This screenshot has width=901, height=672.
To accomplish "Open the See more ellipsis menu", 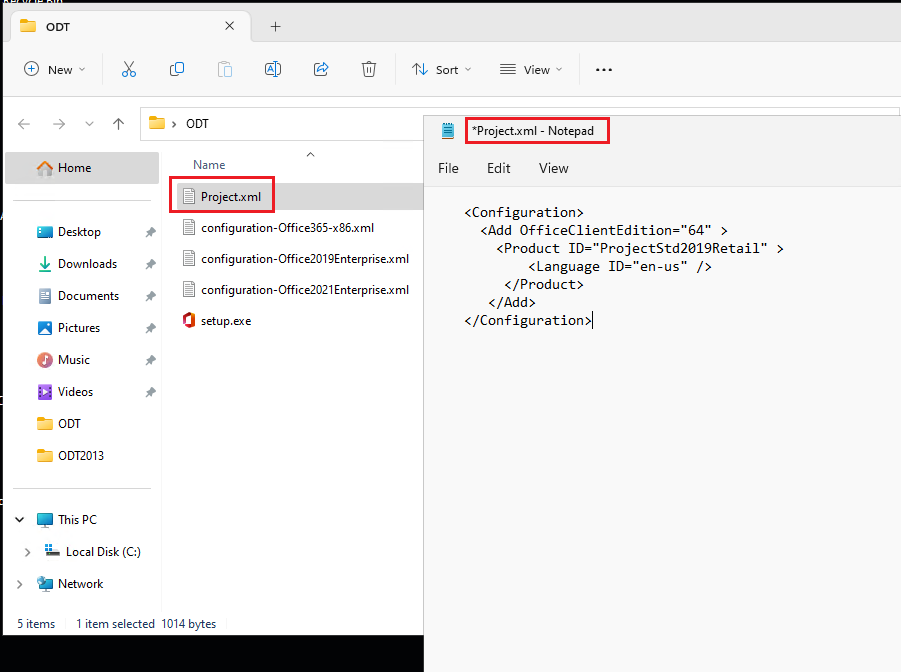I will point(604,70).
